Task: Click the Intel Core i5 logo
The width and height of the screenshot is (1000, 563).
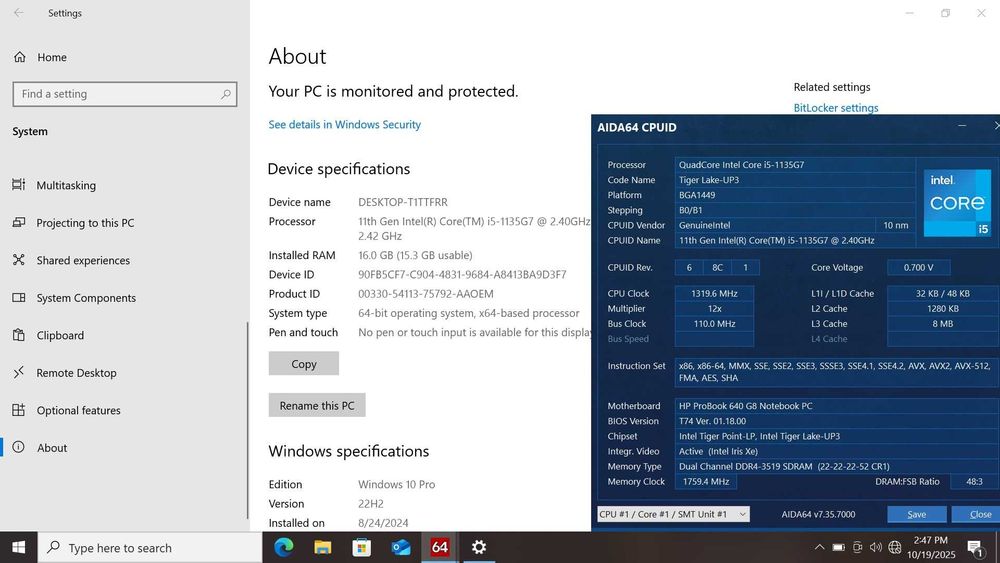Action: click(x=957, y=203)
